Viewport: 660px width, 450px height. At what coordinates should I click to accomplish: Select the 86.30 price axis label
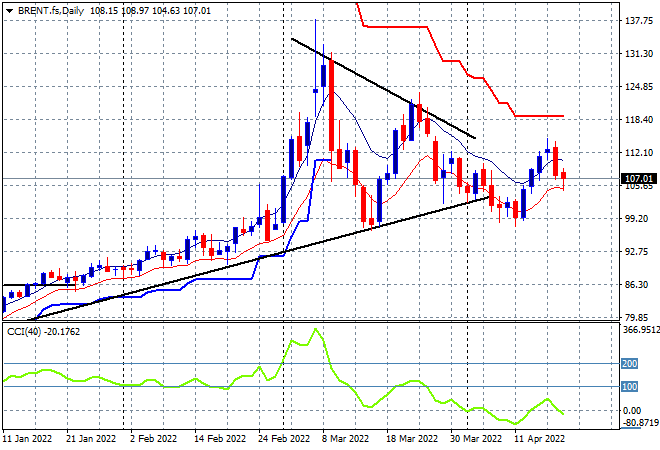[636, 285]
